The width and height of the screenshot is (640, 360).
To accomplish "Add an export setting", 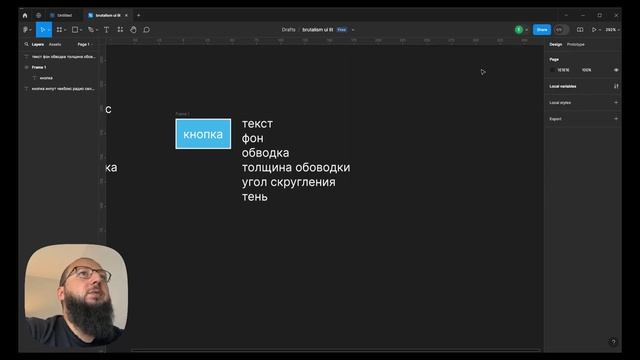I will click(616, 119).
